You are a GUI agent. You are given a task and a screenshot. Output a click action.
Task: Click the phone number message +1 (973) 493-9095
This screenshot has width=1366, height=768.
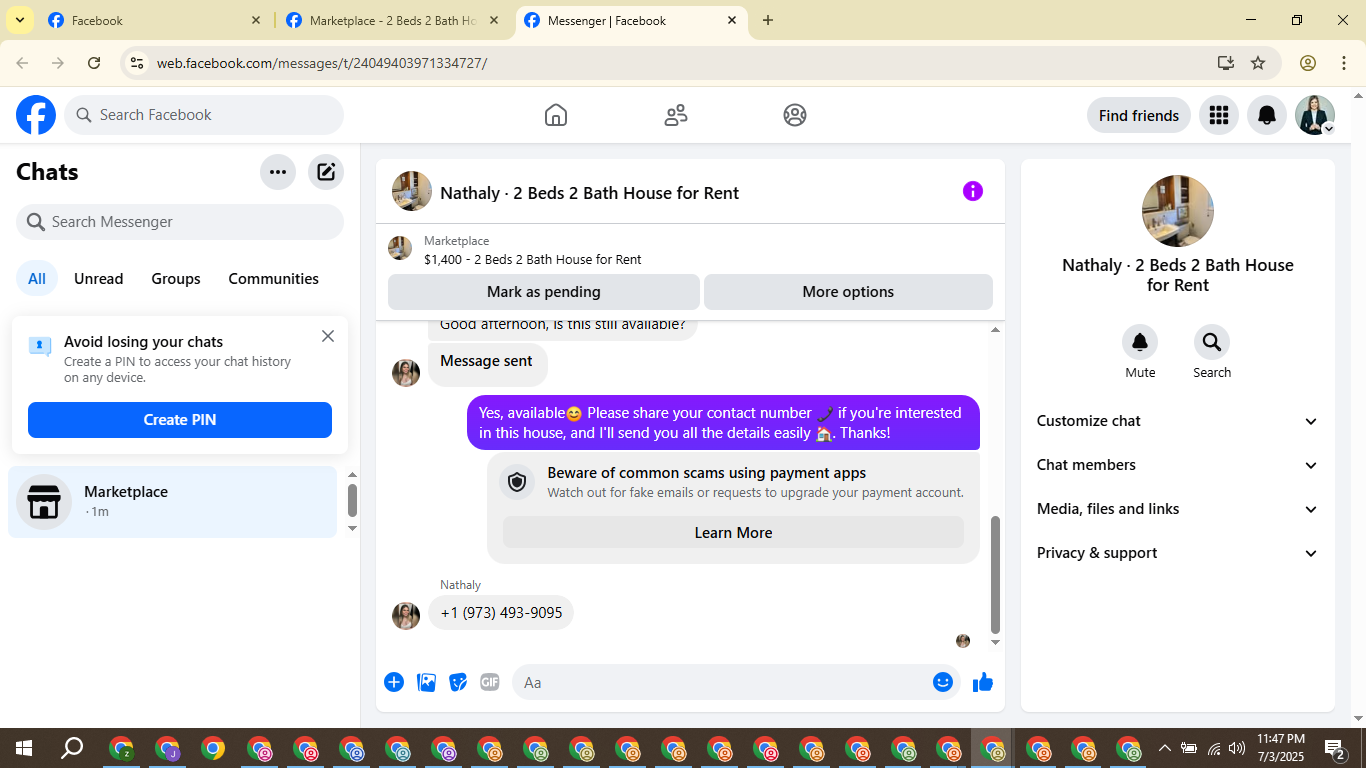coord(501,613)
